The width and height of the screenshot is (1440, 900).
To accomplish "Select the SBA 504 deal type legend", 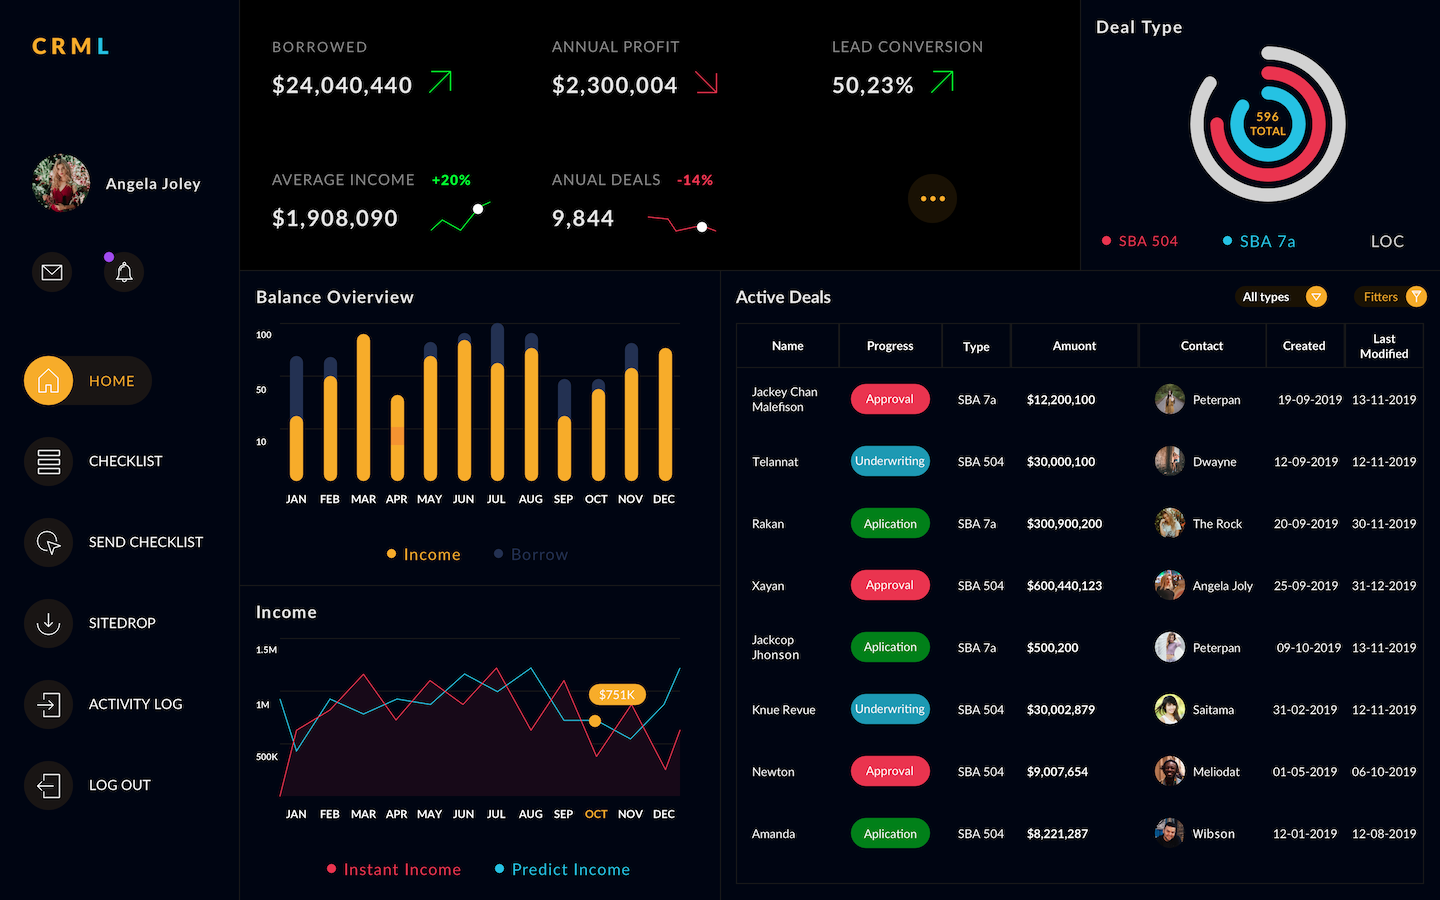I will 1140,241.
